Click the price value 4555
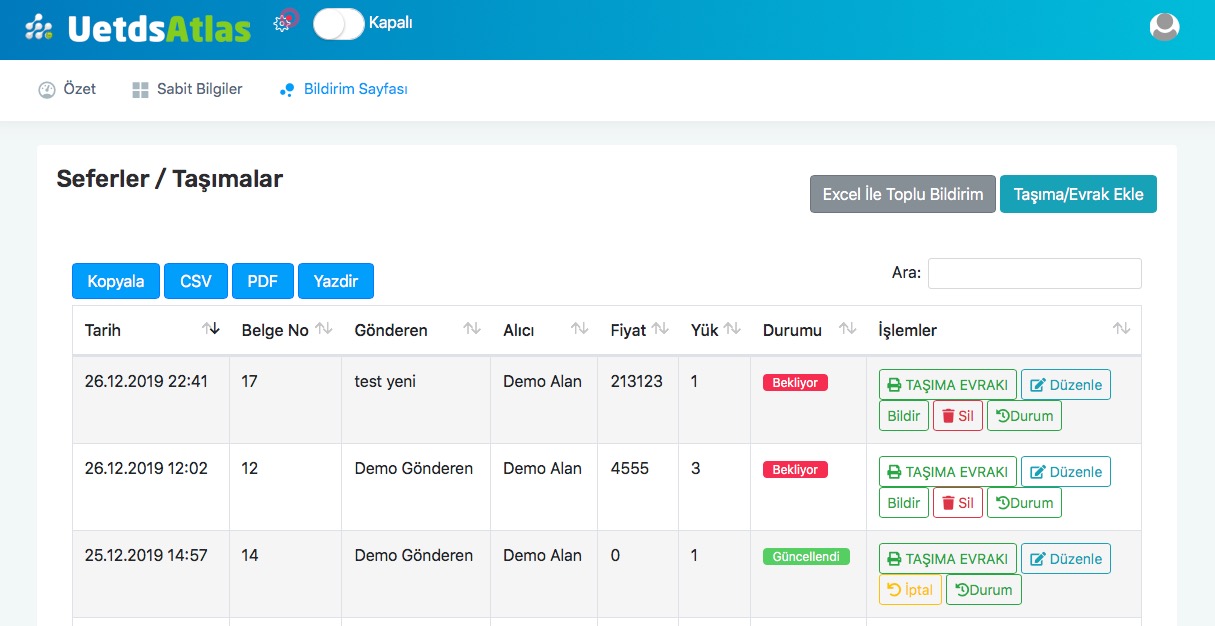 coord(630,468)
